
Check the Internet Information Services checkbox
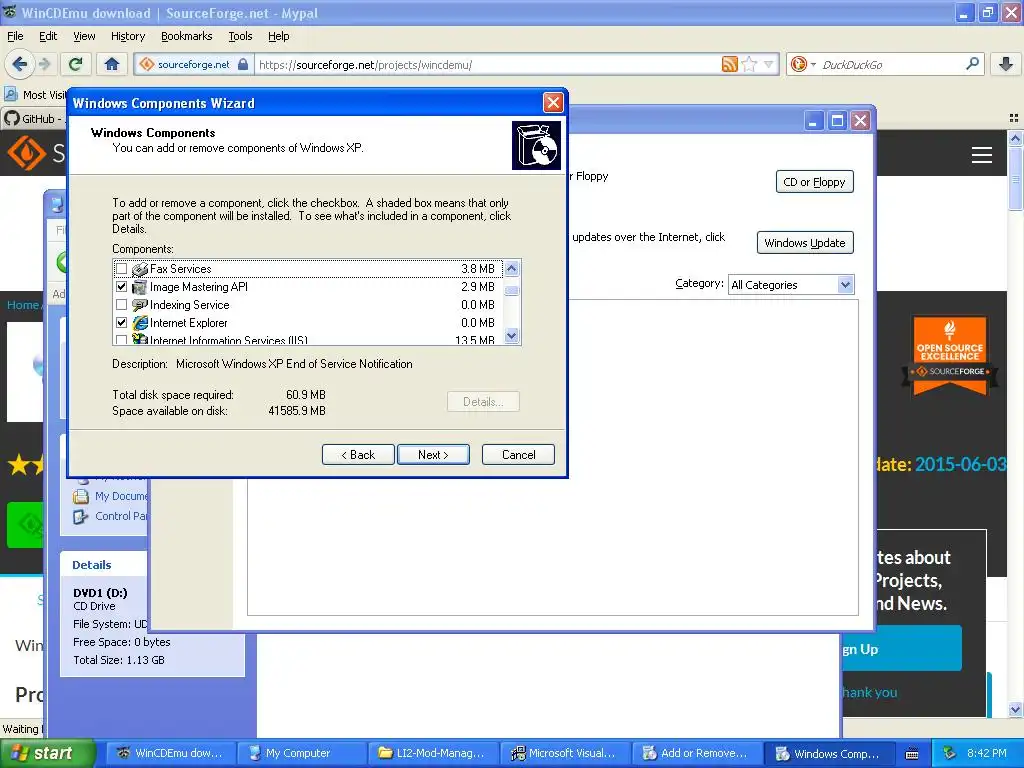click(121, 340)
